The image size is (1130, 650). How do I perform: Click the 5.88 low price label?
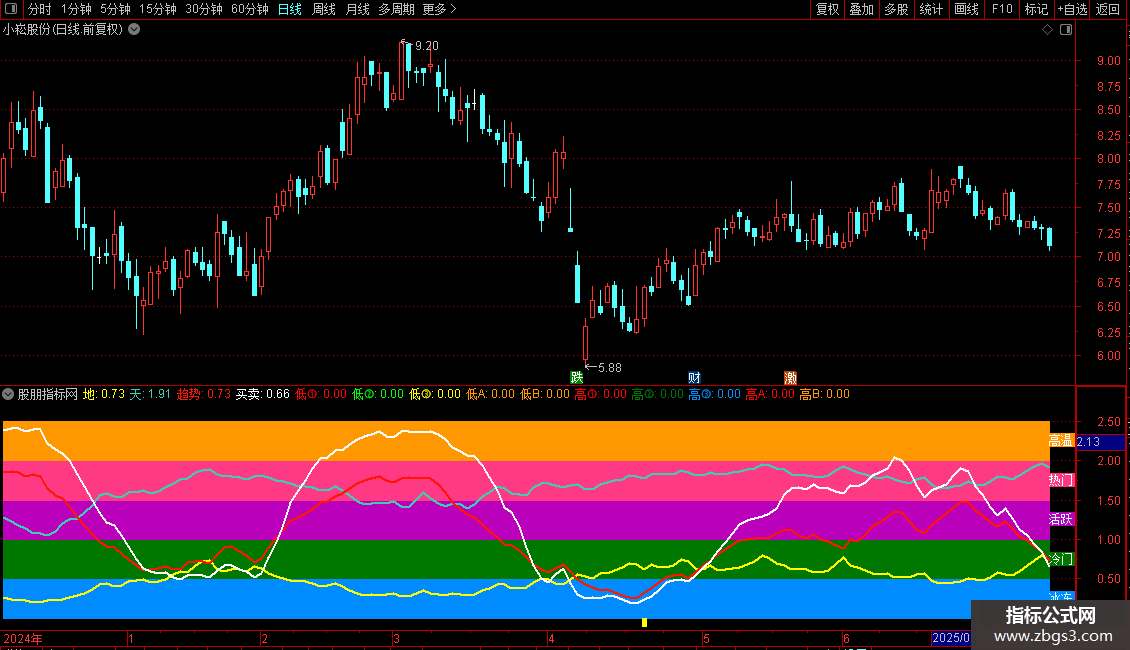(x=610, y=368)
